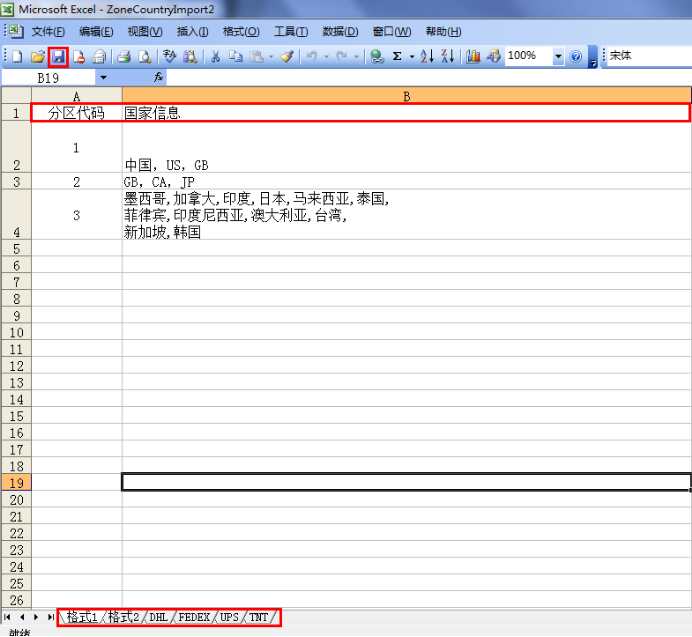Open the 数据(D) menu
Screen dimensions: 692x637
tap(340, 32)
